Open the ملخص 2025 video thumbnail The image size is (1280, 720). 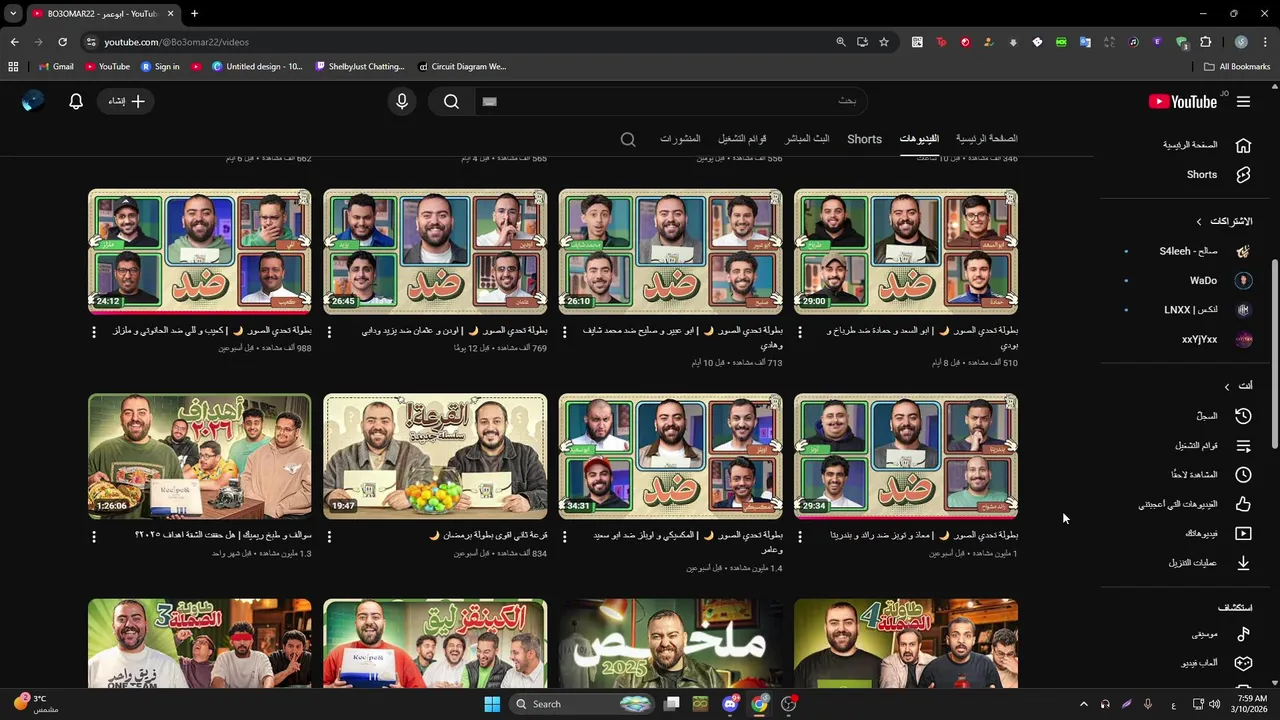(x=670, y=643)
